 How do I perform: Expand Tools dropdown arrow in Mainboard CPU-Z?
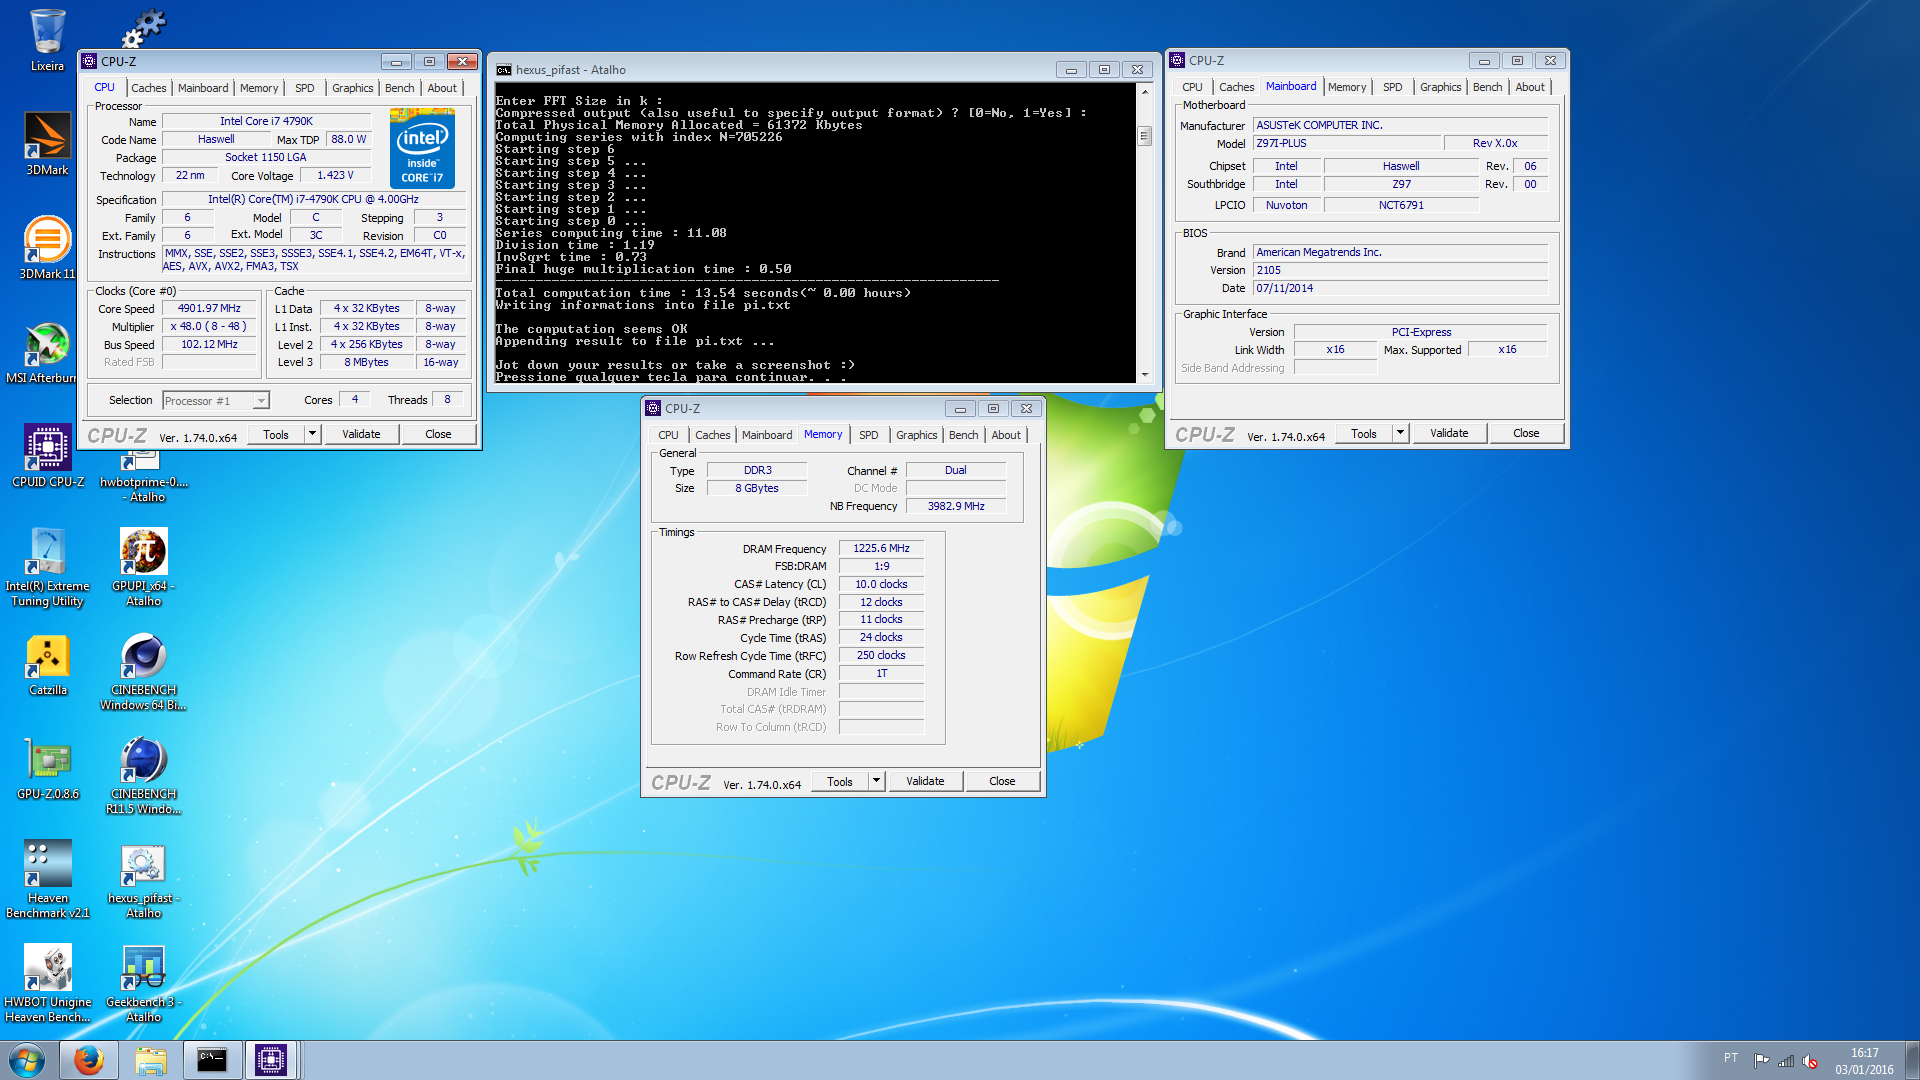[1401, 433]
